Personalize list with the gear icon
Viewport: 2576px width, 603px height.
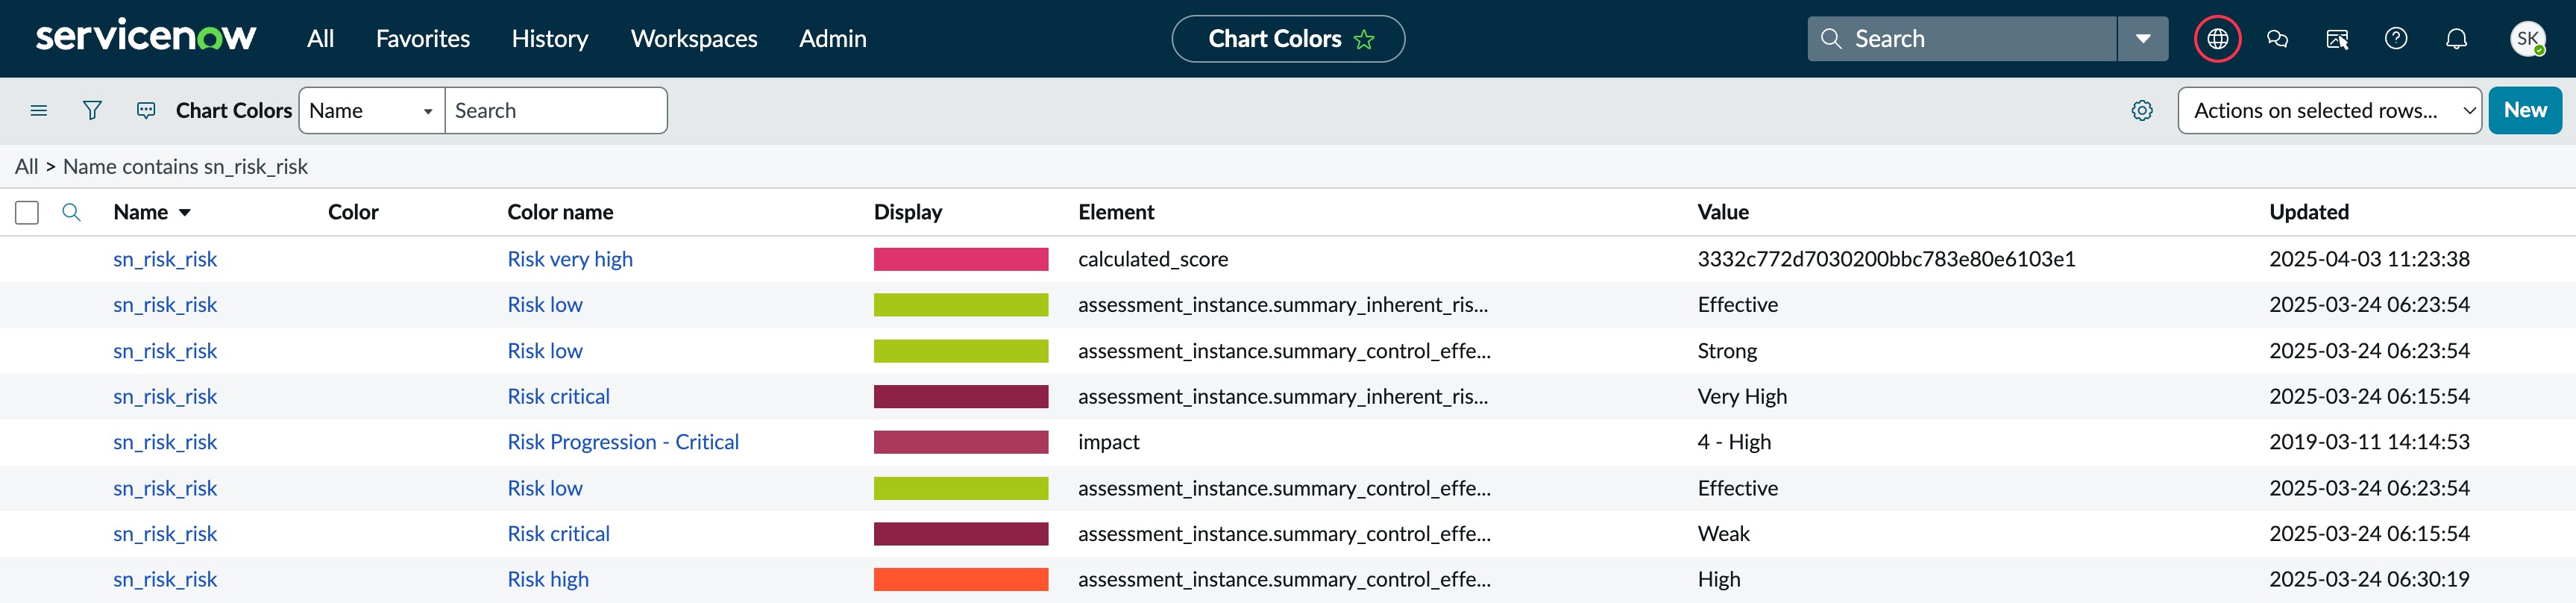tap(2142, 110)
